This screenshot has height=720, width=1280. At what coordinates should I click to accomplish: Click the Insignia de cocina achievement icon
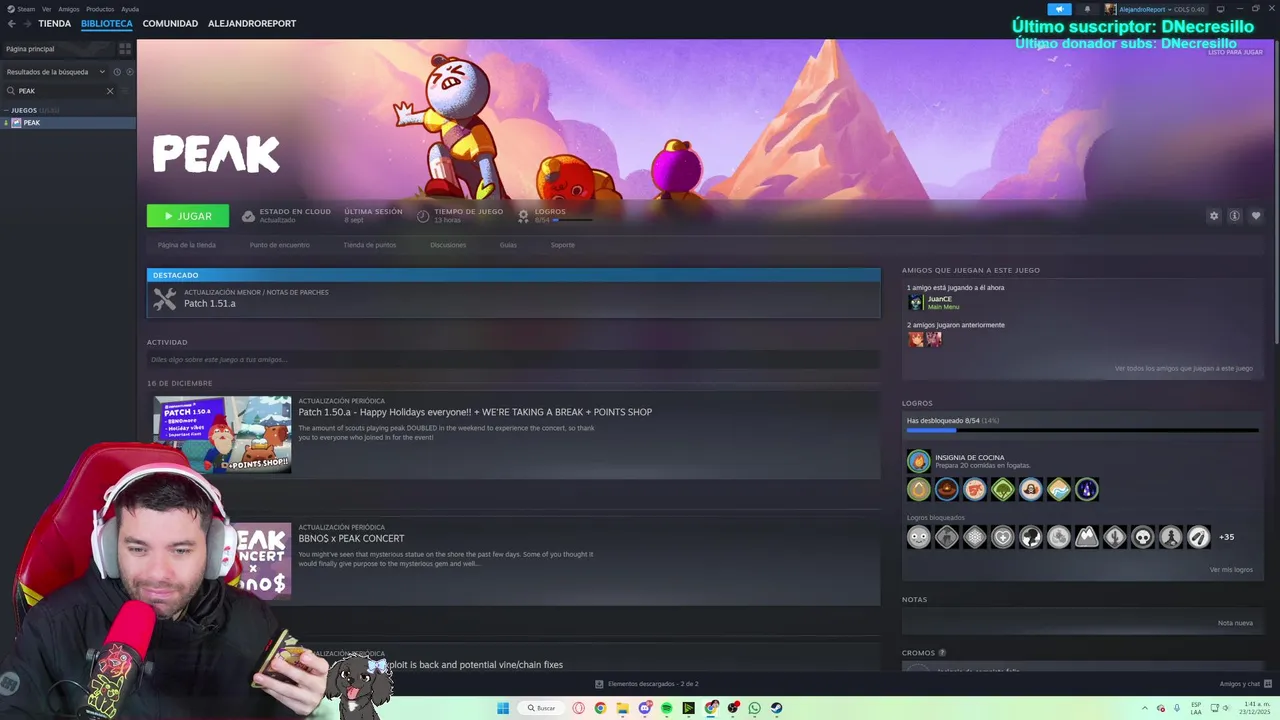coord(918,461)
